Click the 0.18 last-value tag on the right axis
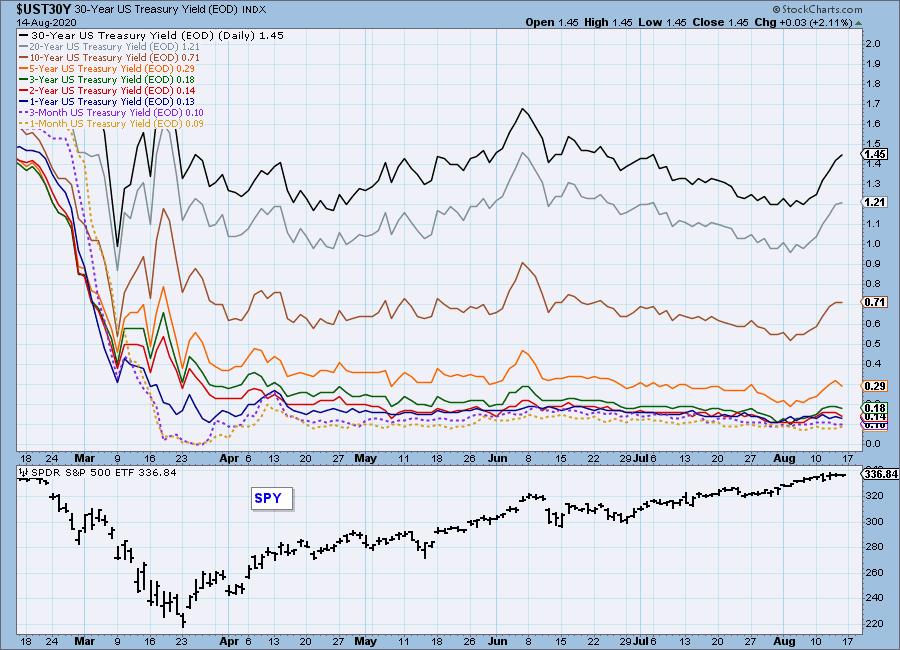This screenshot has height=650, width=900. point(874,408)
